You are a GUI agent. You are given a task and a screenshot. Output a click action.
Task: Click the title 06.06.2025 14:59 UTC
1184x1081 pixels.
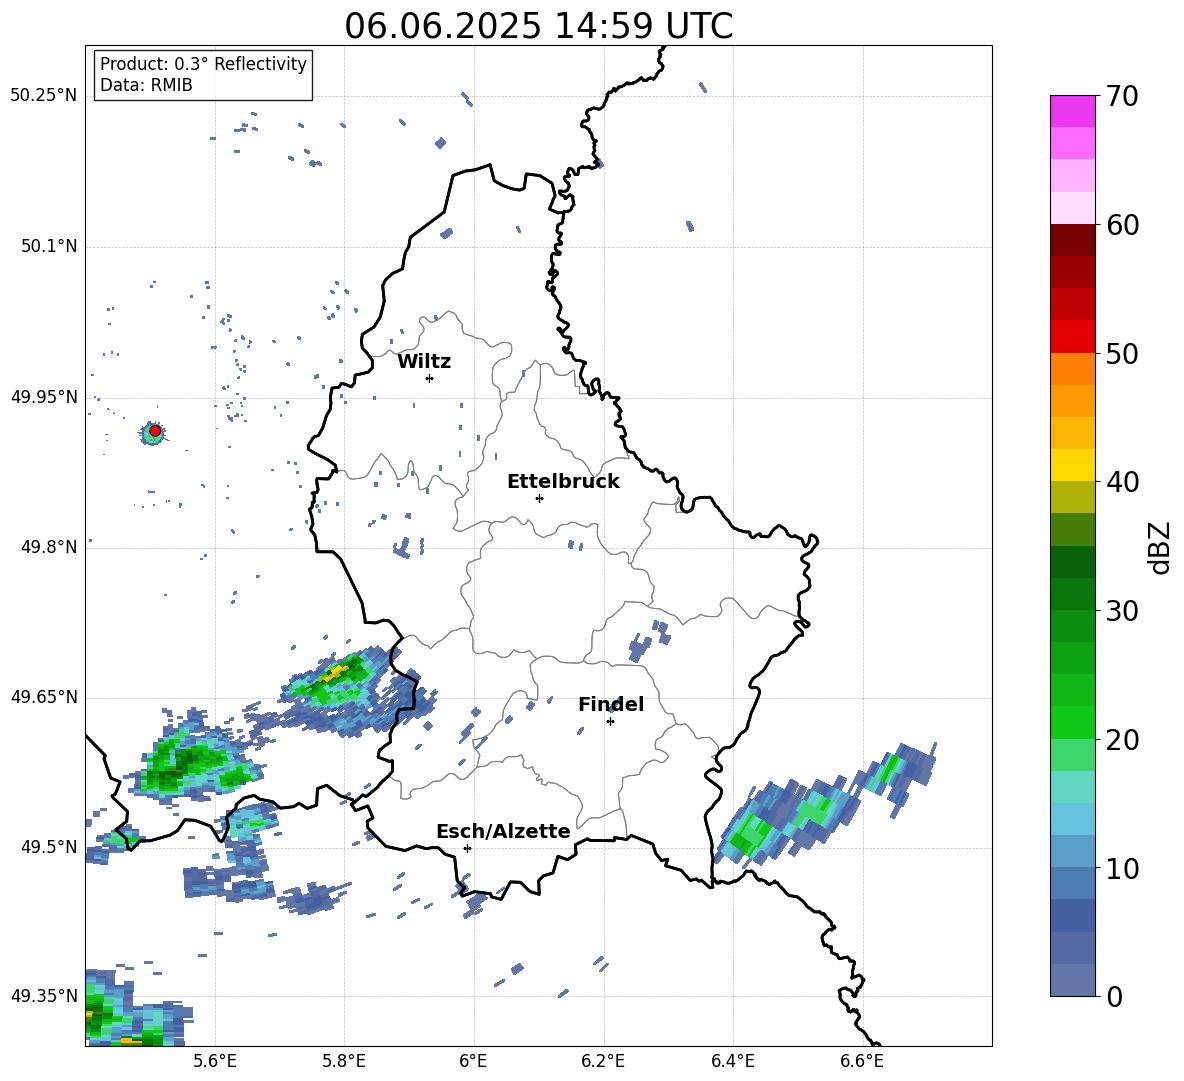(x=538, y=26)
